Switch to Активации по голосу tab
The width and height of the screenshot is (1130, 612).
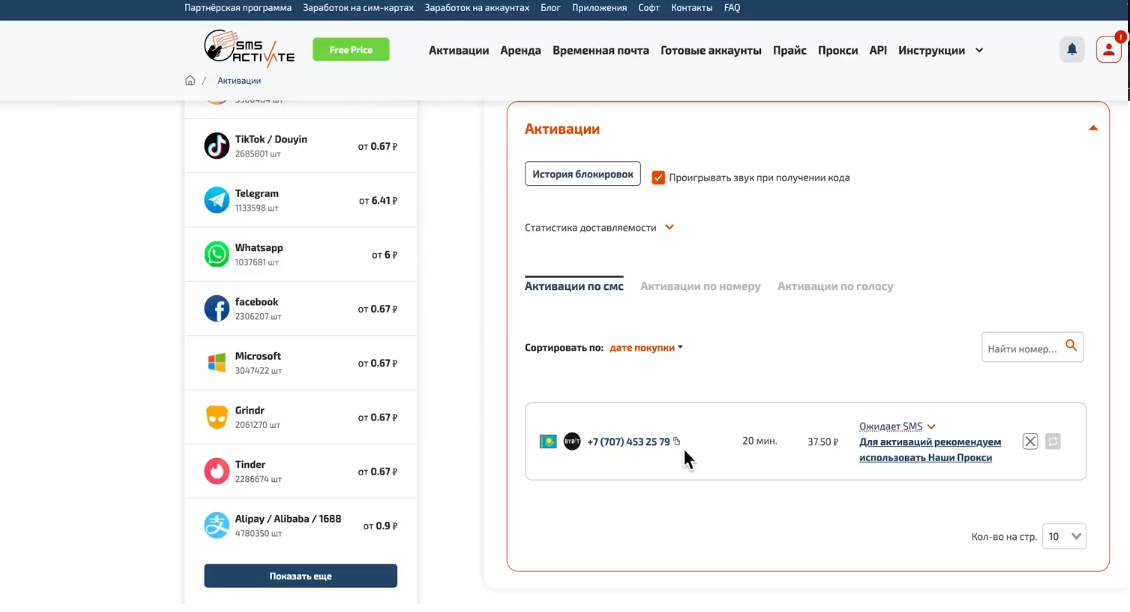(835, 286)
